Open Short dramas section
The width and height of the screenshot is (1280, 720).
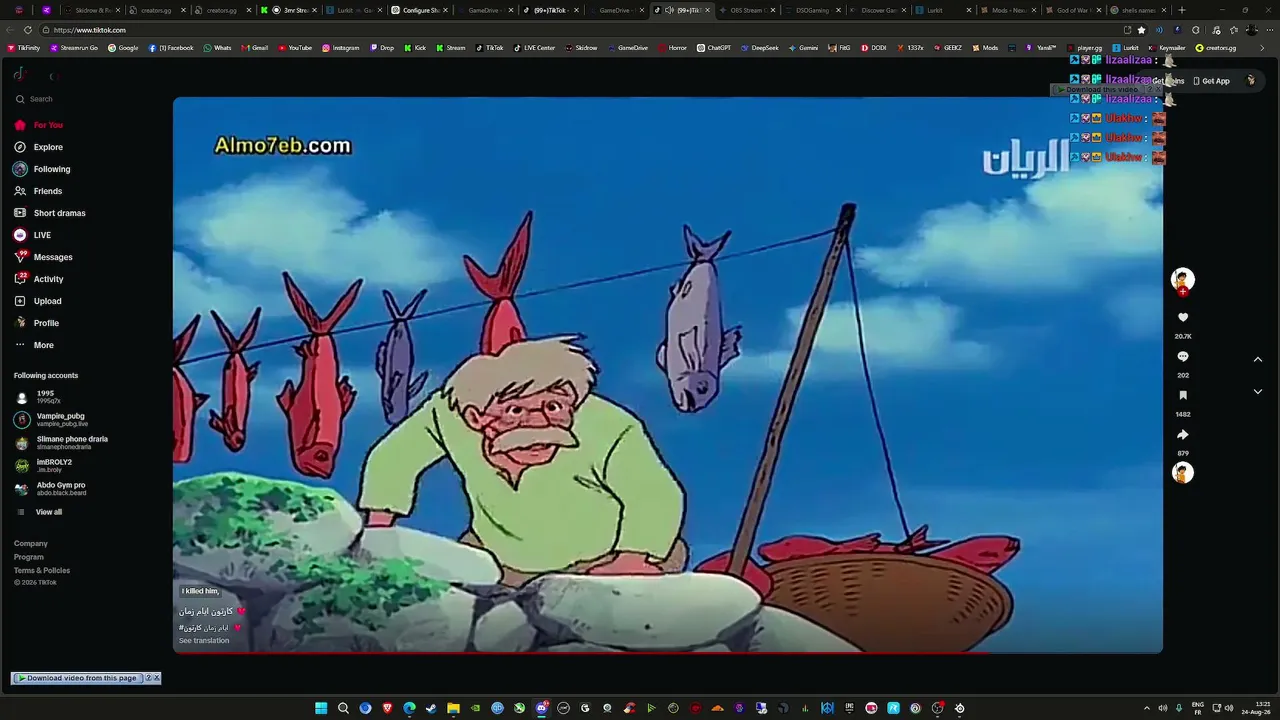(x=49, y=213)
